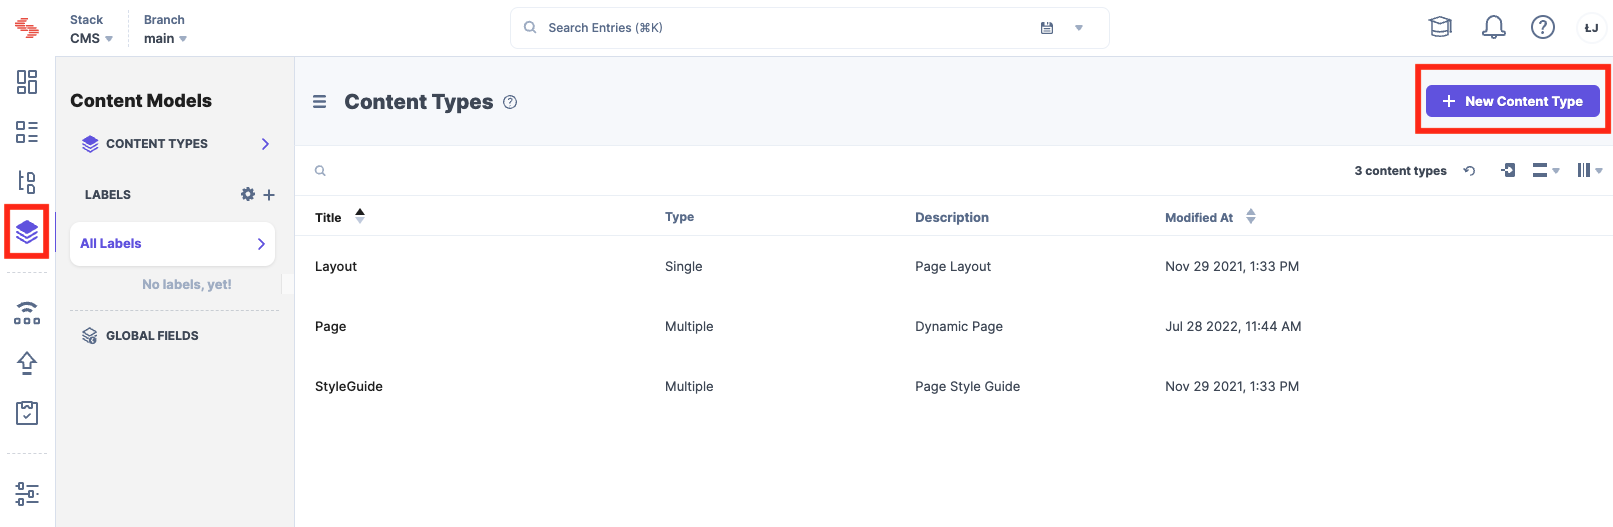The height and width of the screenshot is (527, 1613).
Task: Open the Dashboard icon in left sidebar
Action: 27,82
